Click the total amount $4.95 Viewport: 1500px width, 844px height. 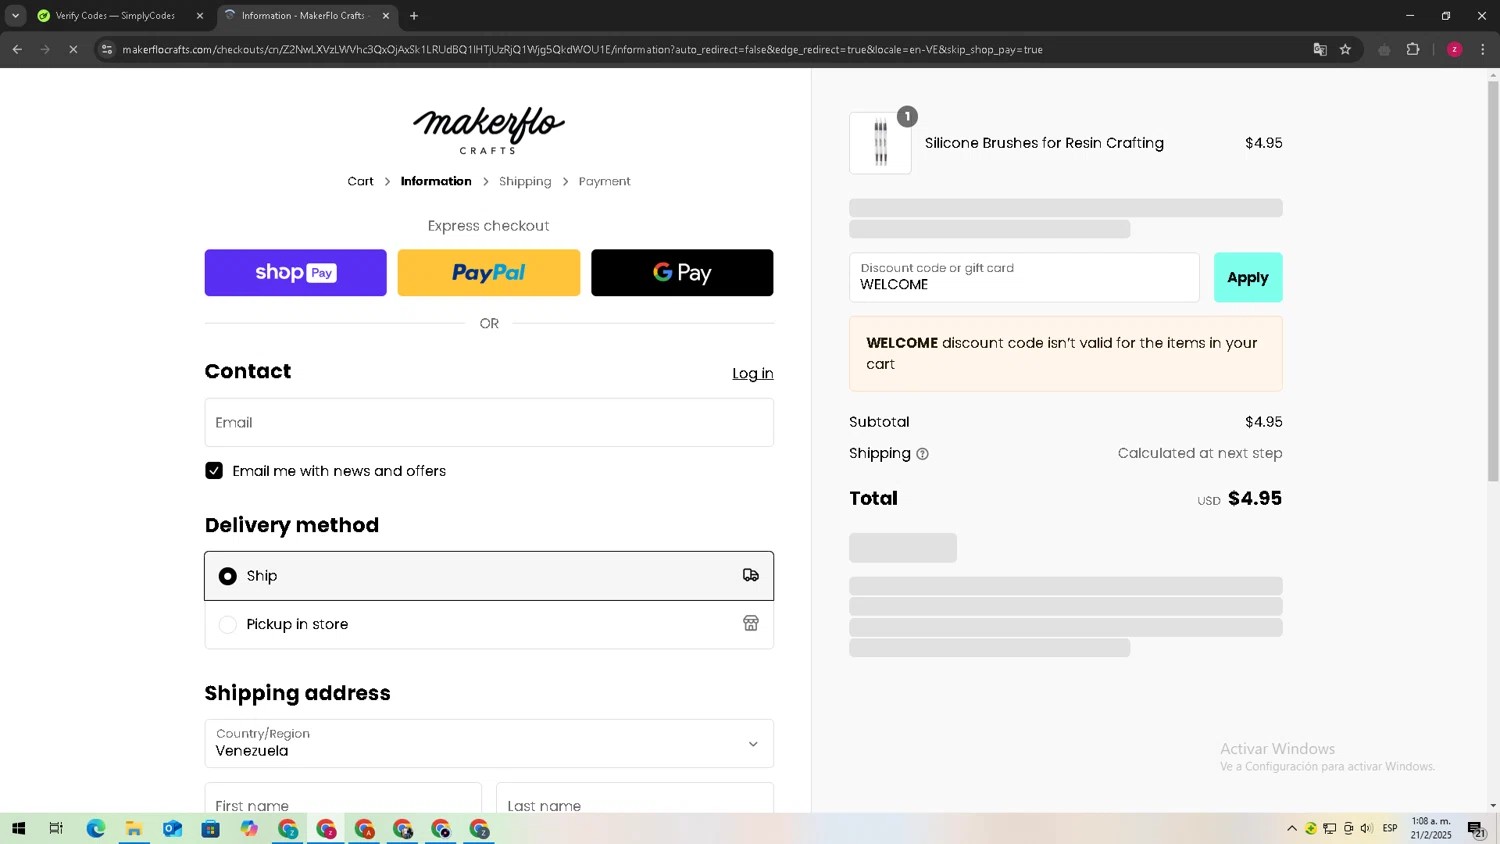click(1255, 498)
